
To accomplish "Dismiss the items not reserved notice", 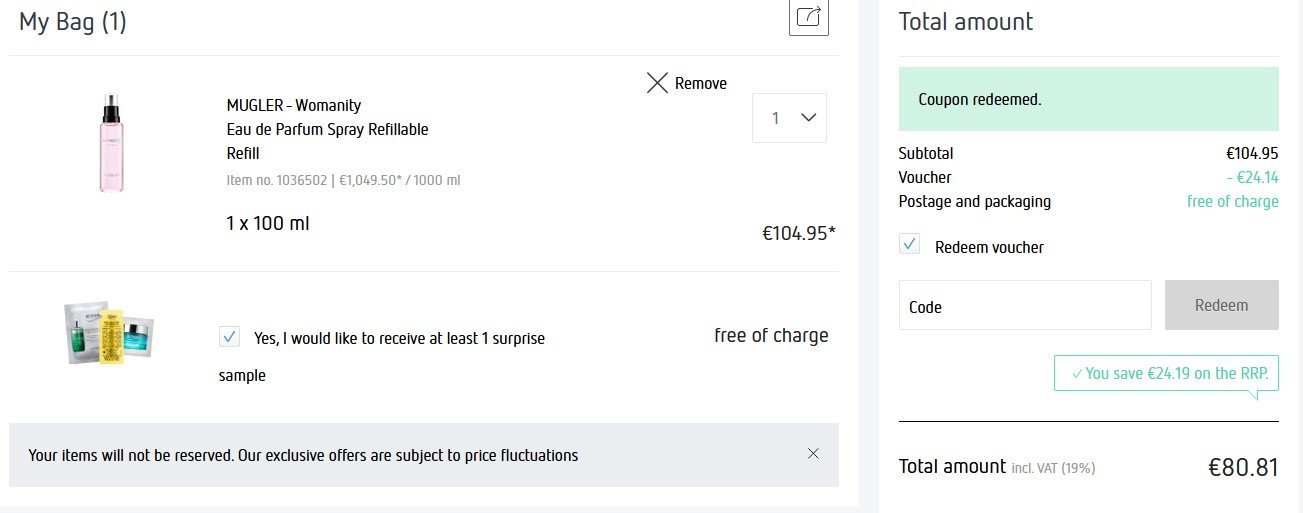I will click(x=813, y=454).
